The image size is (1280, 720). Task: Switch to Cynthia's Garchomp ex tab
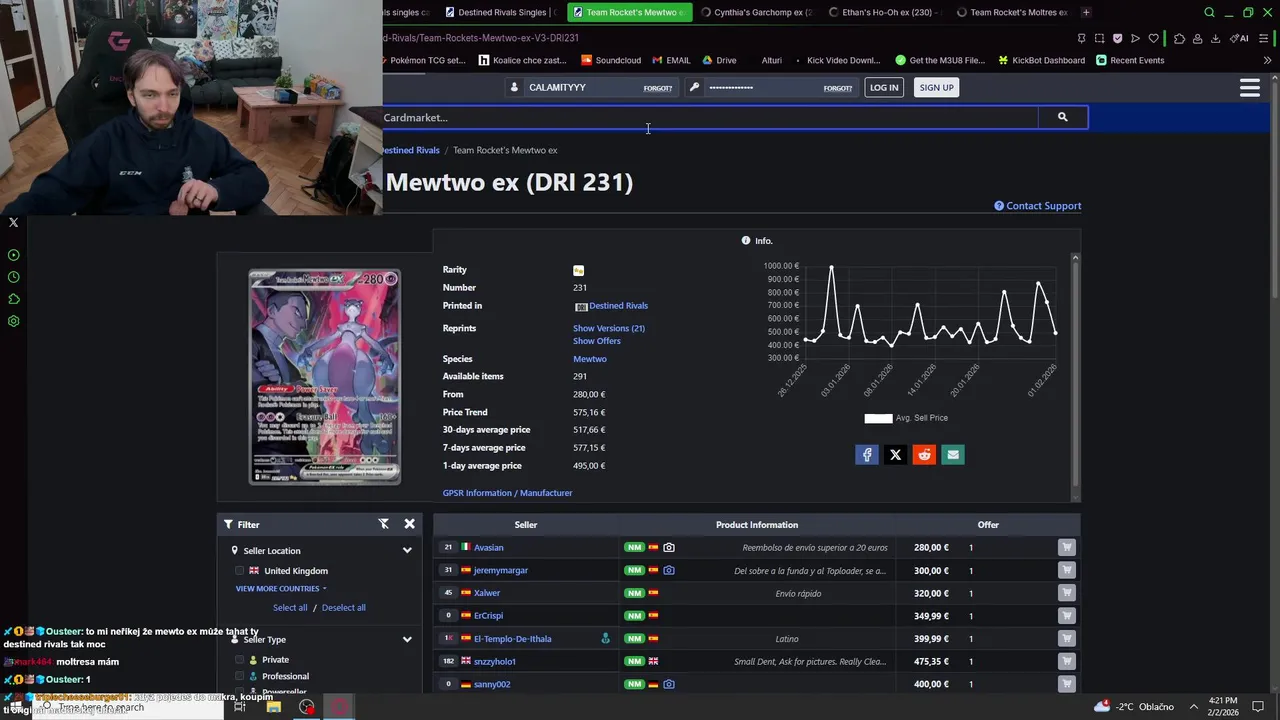(x=756, y=13)
